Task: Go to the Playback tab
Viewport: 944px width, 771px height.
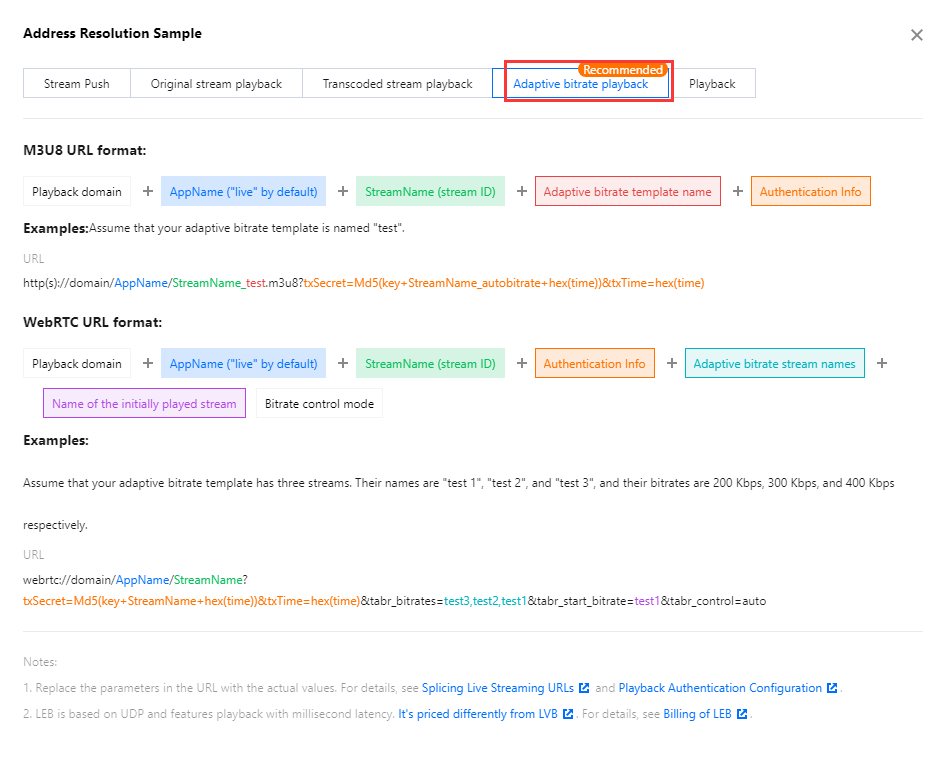Action: tap(712, 84)
